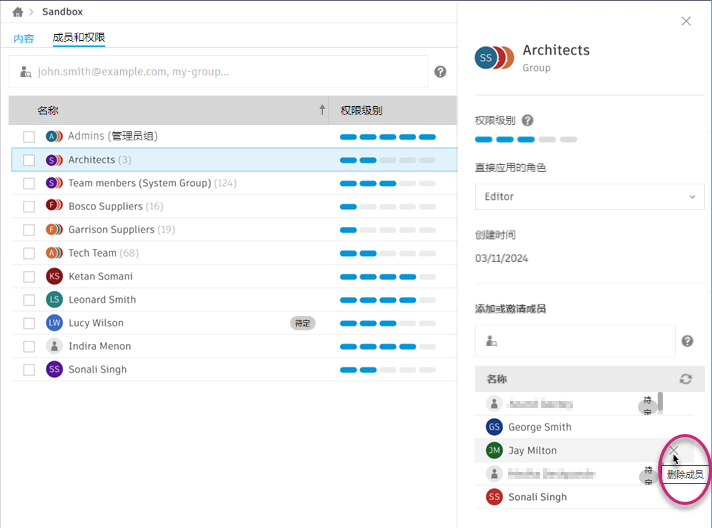The height and width of the screenshot is (528, 712).
Task: Select the Indira Menon row
Action: [234, 346]
